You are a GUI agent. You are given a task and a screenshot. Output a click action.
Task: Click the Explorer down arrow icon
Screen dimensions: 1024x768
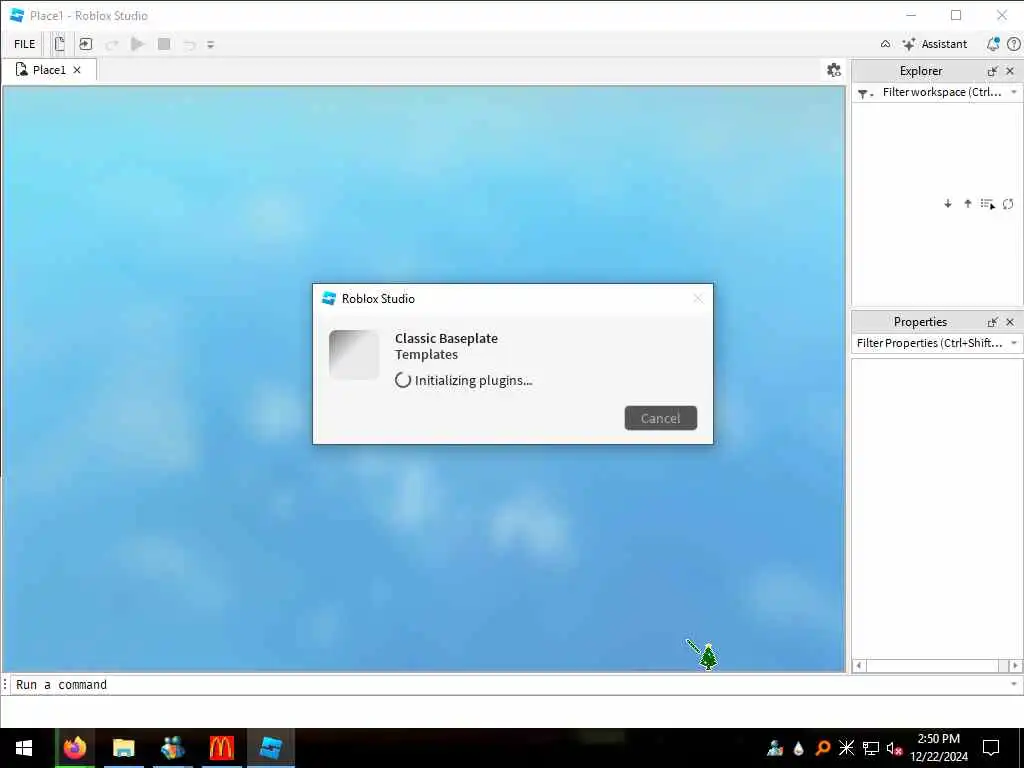(x=948, y=204)
